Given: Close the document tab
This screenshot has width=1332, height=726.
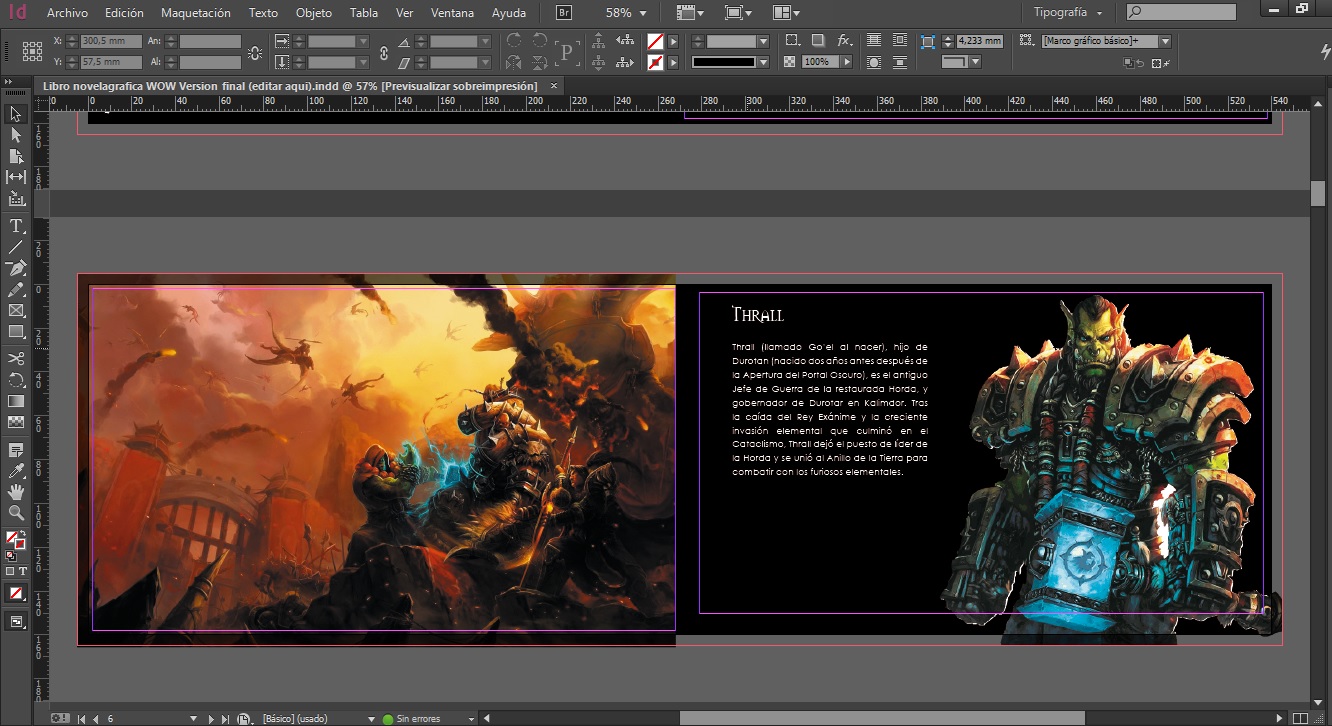Looking at the screenshot, I should click(x=554, y=86).
